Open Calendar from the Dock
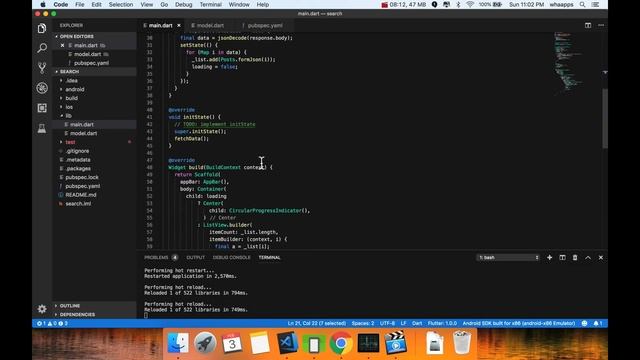 click(232, 342)
